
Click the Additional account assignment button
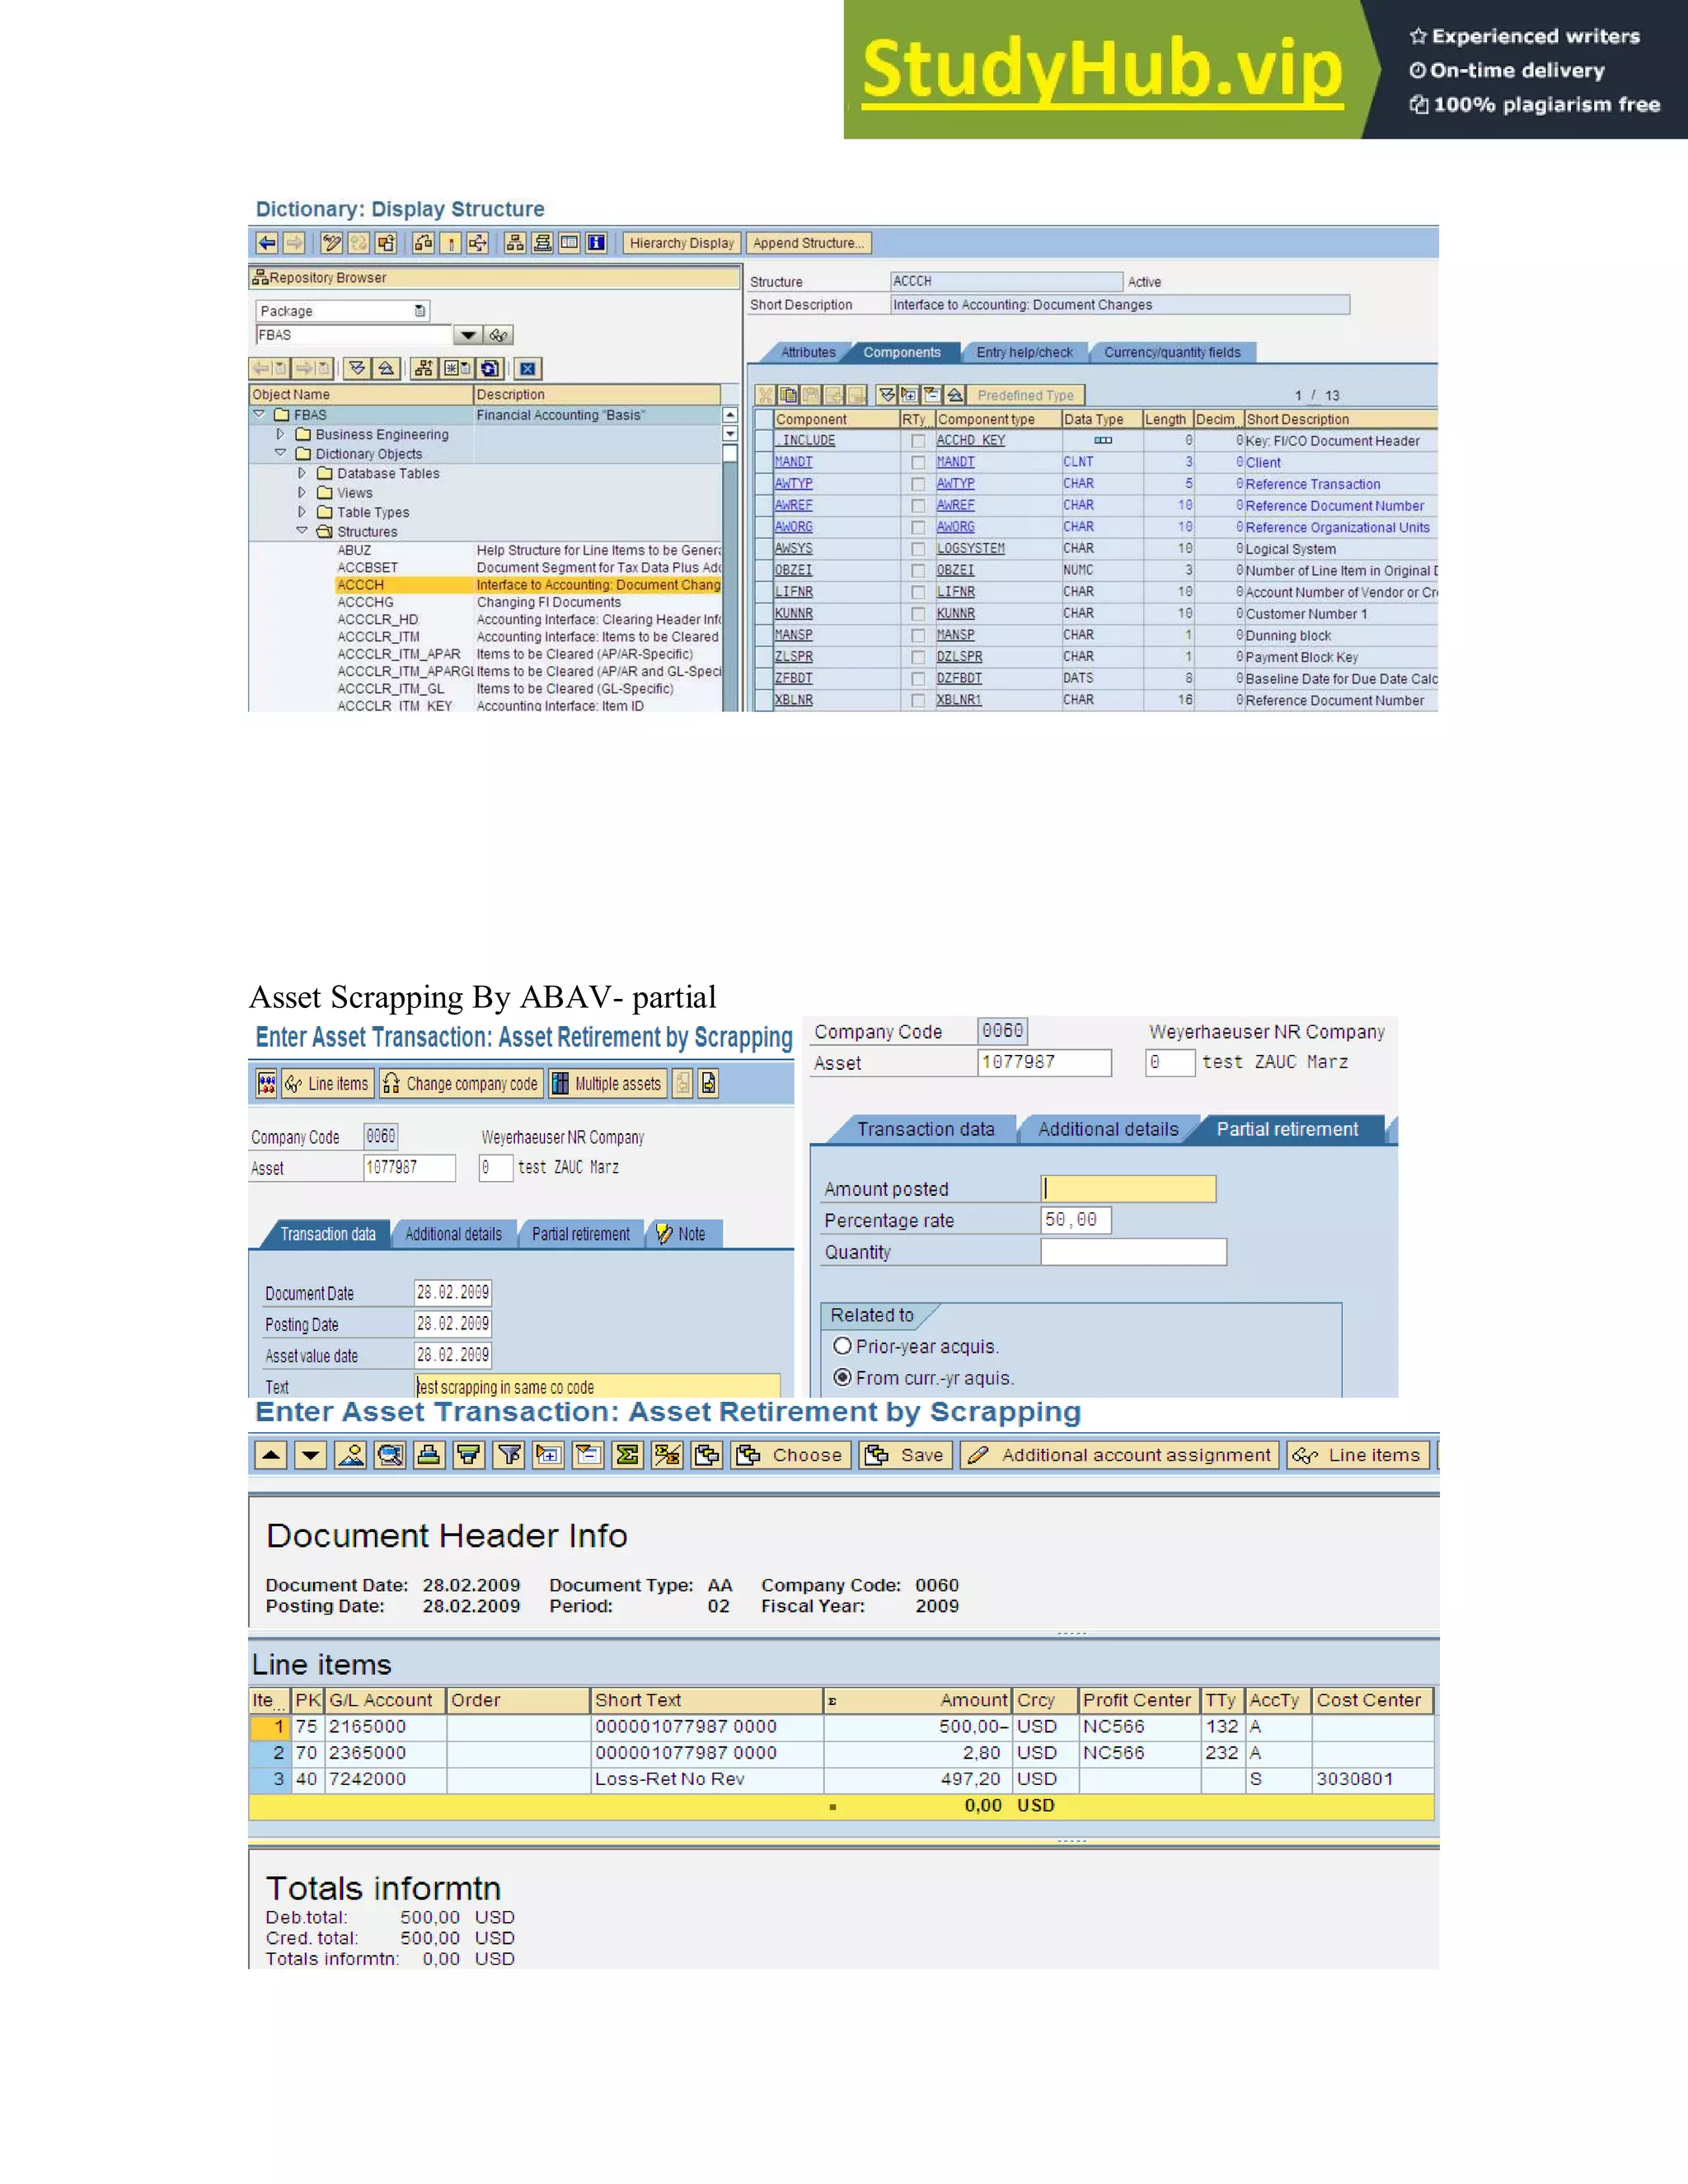(x=1120, y=1455)
